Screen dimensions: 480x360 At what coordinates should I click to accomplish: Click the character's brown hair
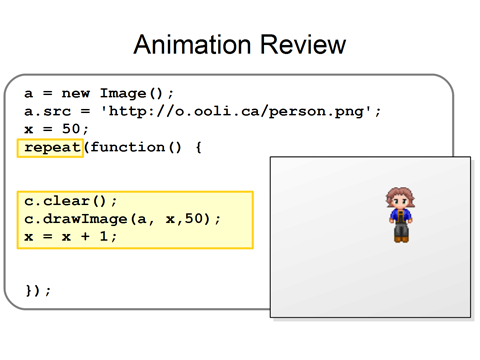click(400, 194)
